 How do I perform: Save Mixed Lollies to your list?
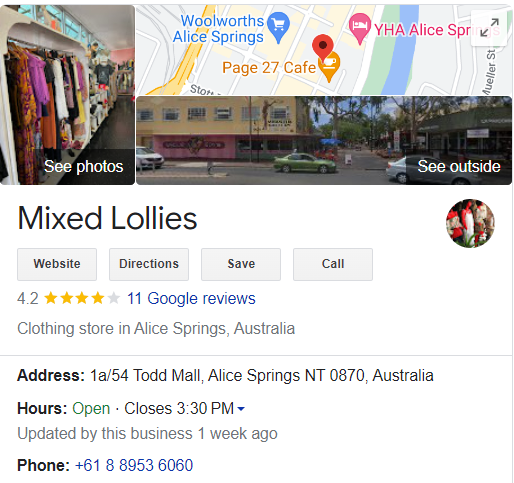click(241, 264)
